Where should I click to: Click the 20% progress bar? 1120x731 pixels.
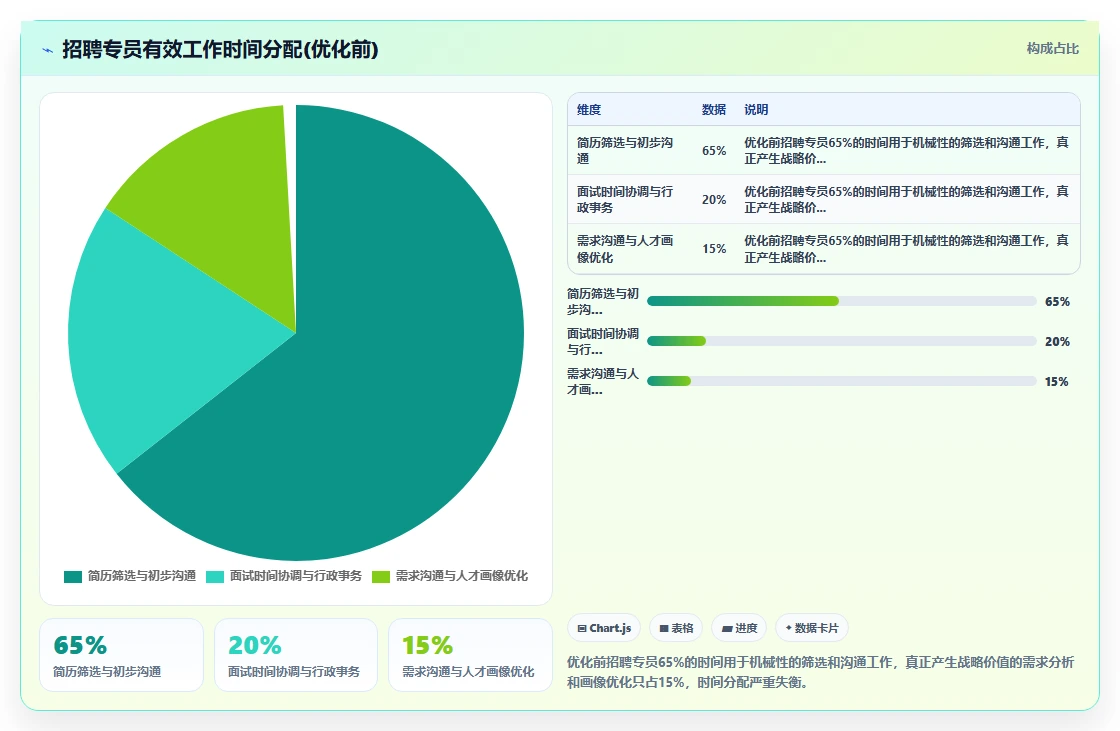[x=841, y=342]
